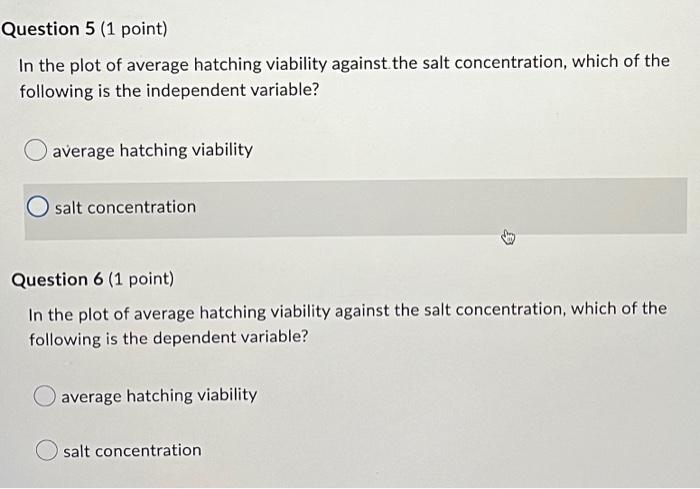Click the '(1 point)' text beside Question 5
Screen dimensions: 700x489
(134, 29)
